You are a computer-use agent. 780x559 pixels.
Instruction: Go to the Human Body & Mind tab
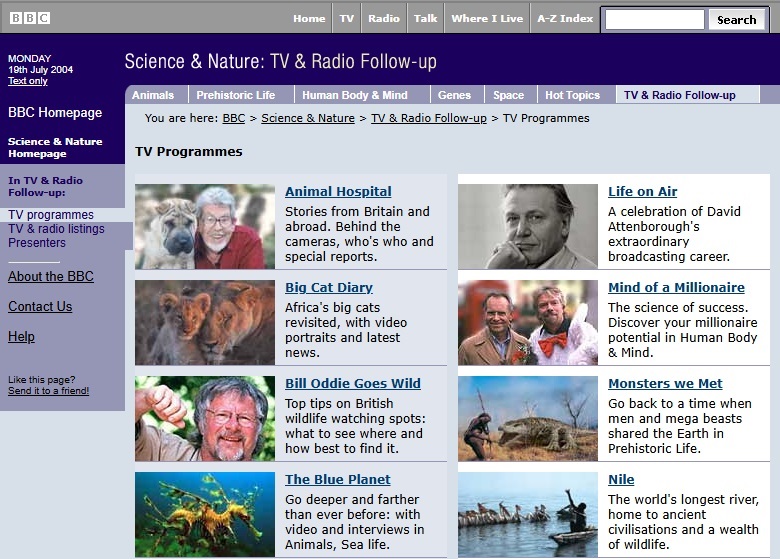[x=354, y=95]
